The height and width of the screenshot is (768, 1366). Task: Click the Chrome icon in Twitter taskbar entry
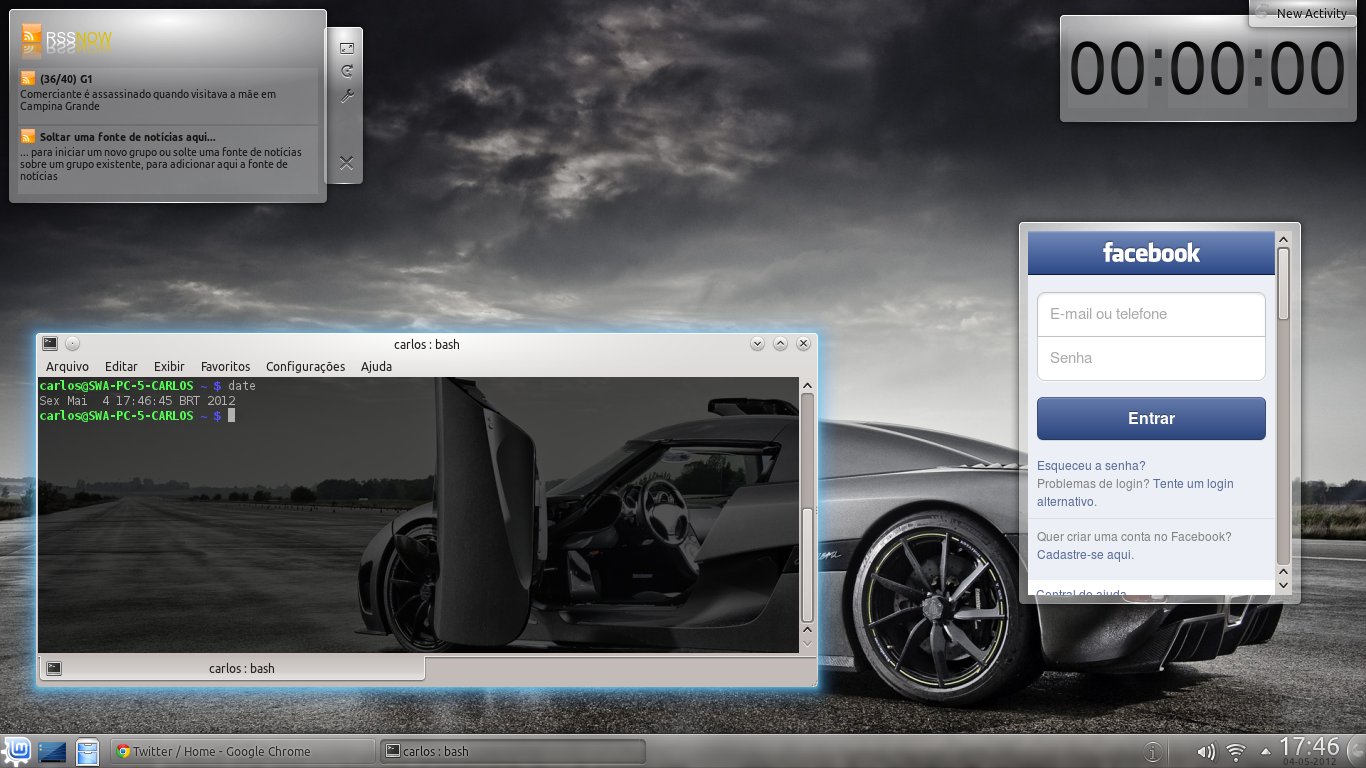tap(123, 751)
